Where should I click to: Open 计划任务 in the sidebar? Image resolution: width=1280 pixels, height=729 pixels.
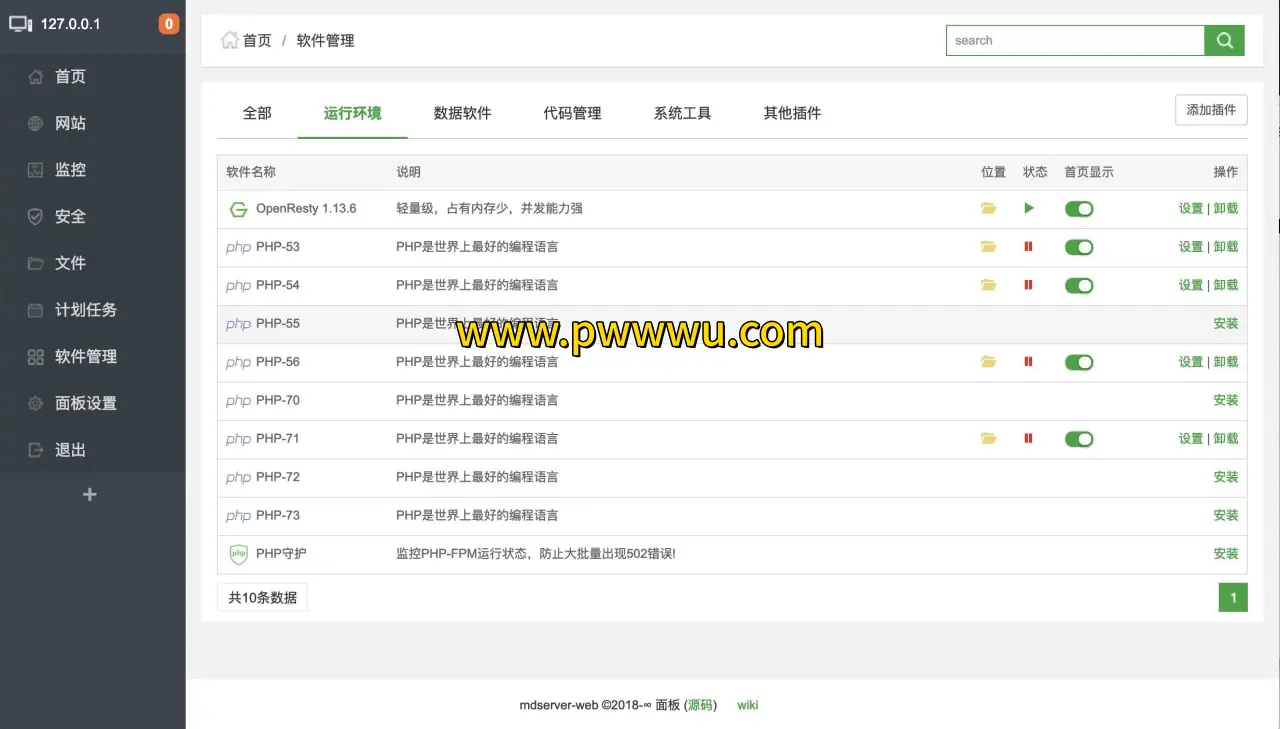(86, 310)
